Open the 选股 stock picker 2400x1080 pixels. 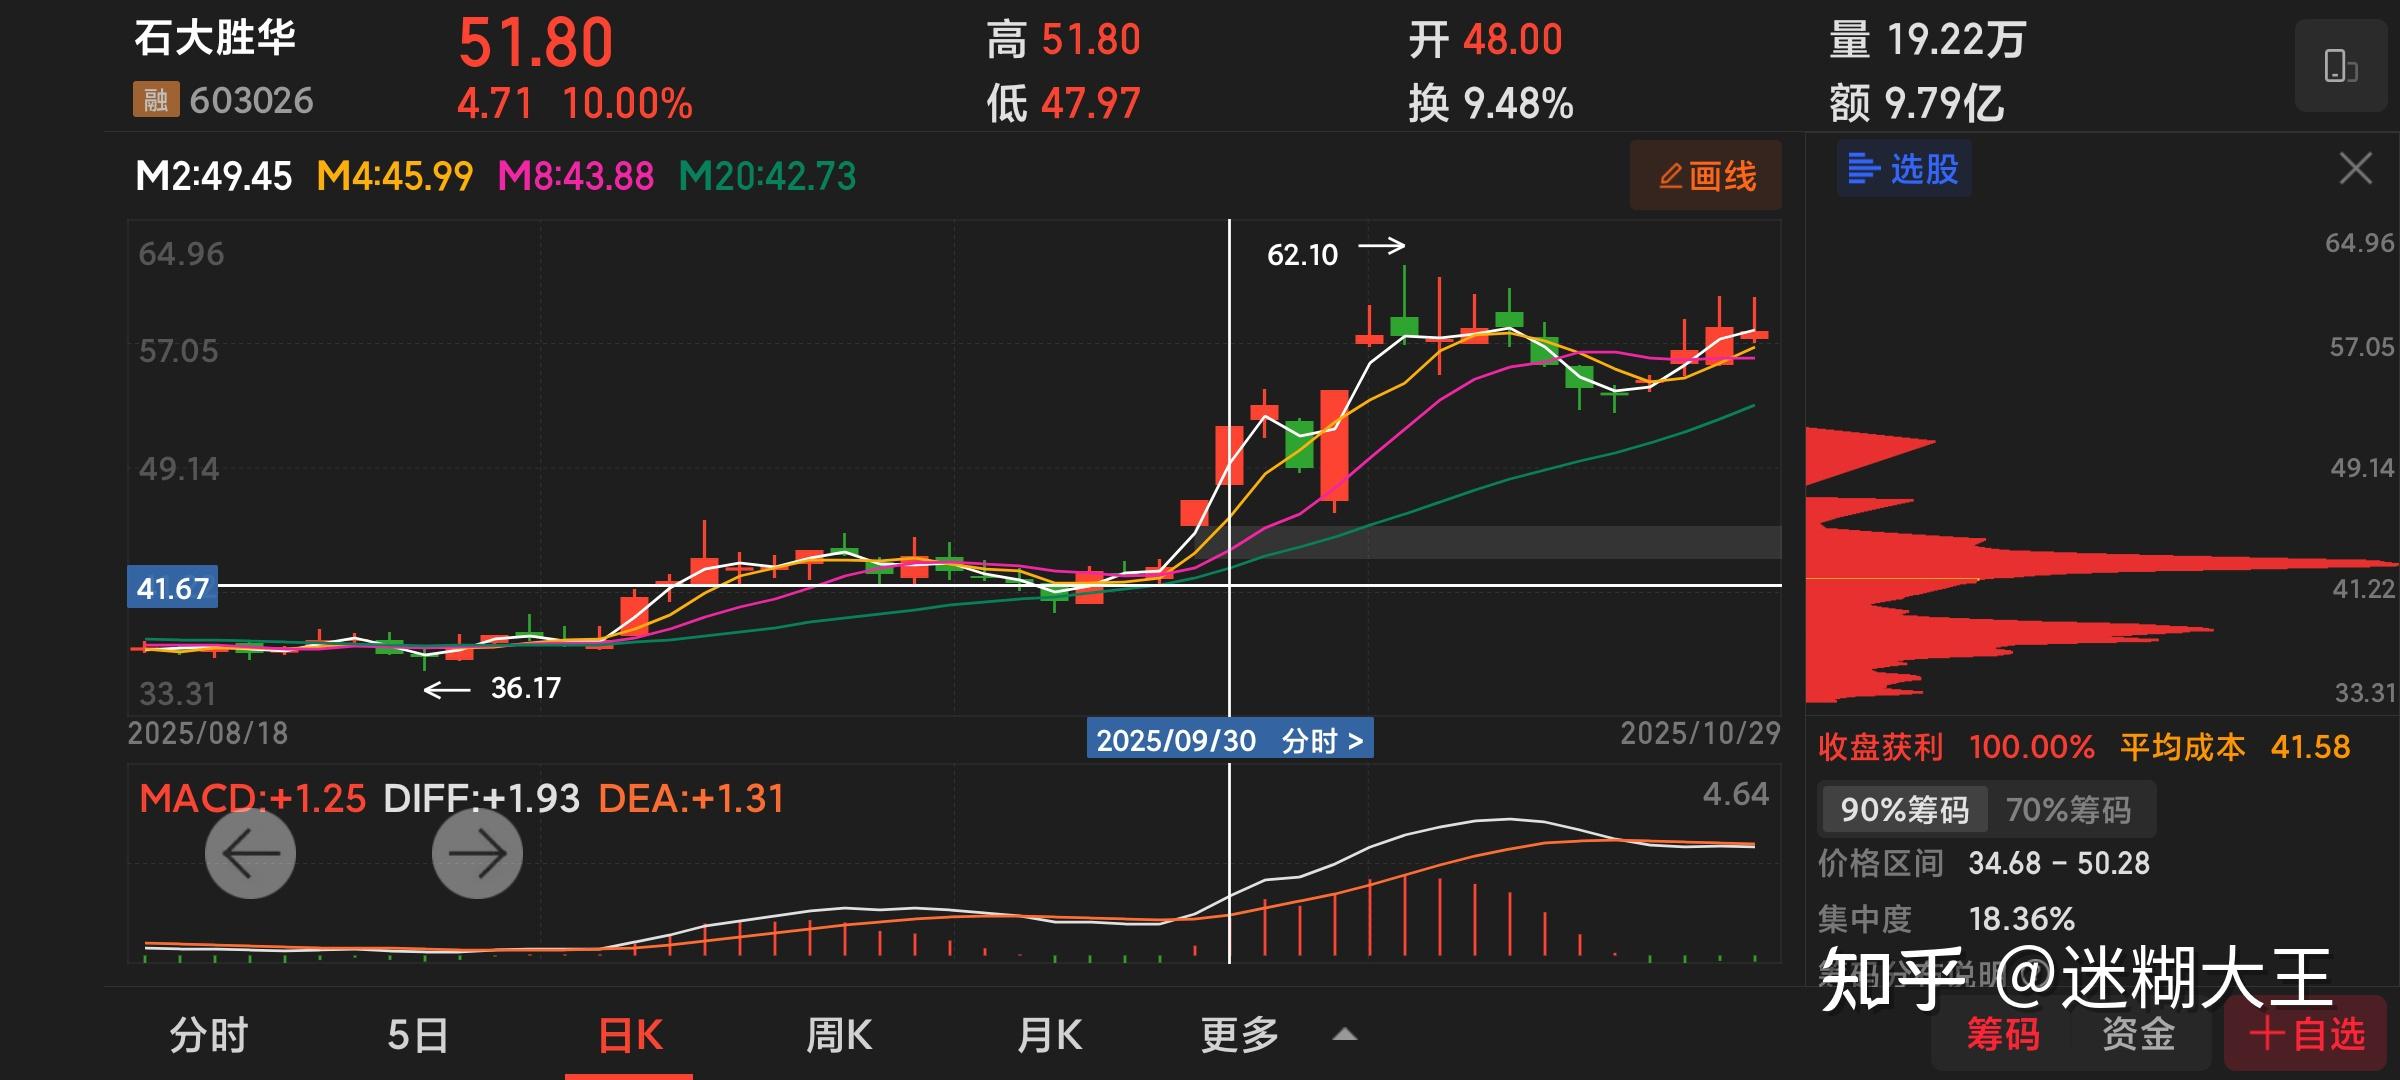coord(1903,169)
